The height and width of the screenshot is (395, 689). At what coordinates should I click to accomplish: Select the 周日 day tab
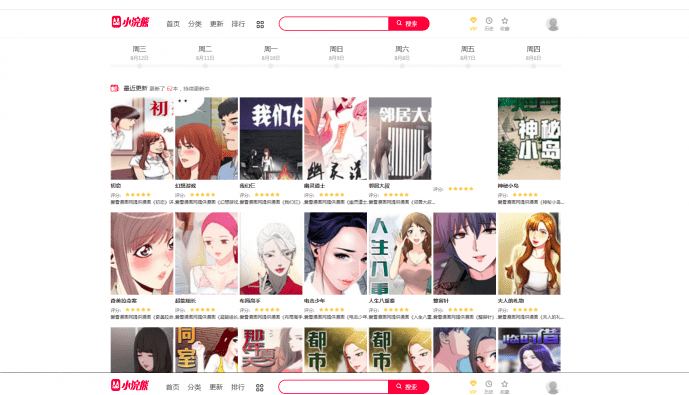click(x=336, y=53)
